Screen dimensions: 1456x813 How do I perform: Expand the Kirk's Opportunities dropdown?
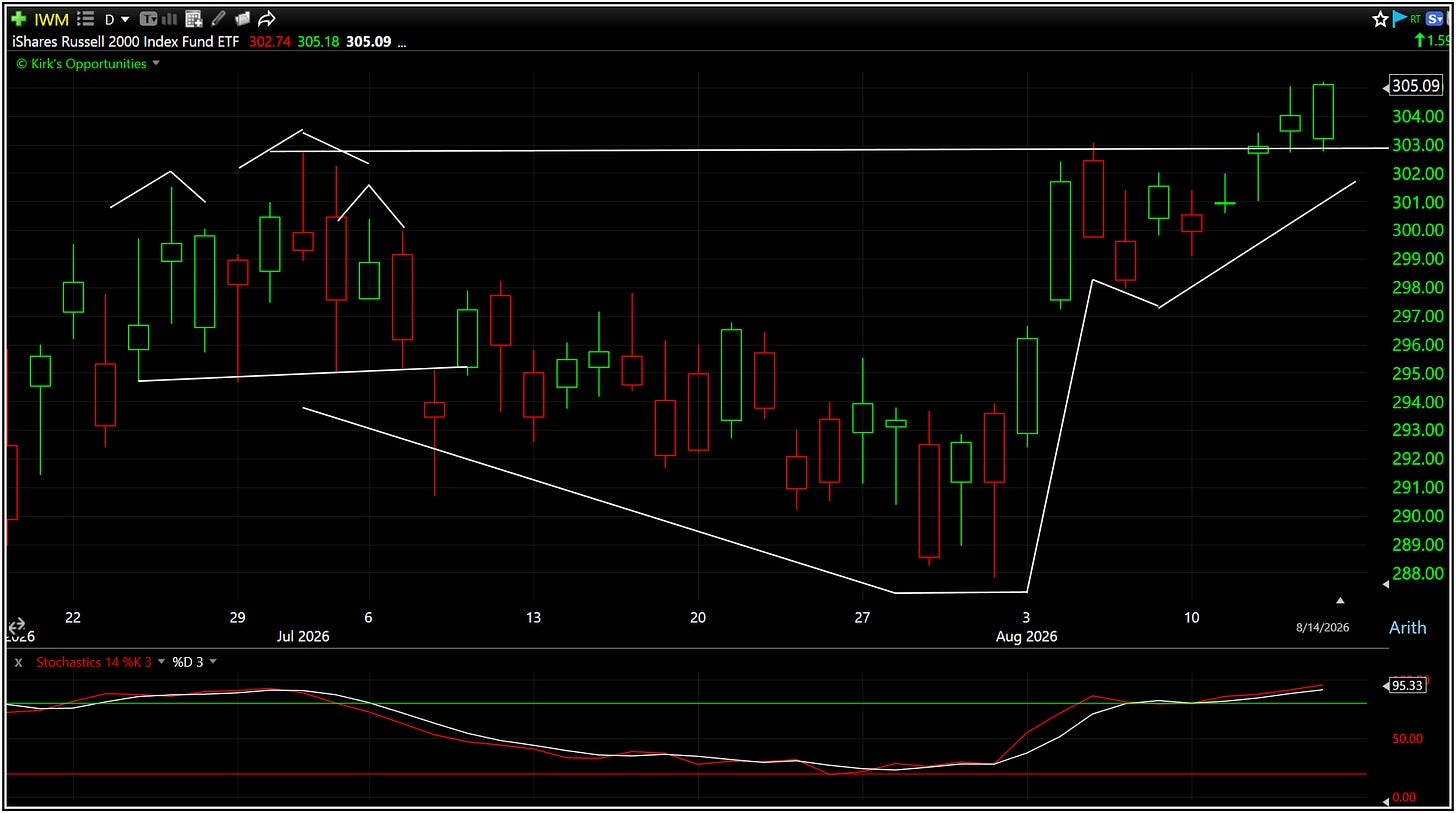coord(155,64)
